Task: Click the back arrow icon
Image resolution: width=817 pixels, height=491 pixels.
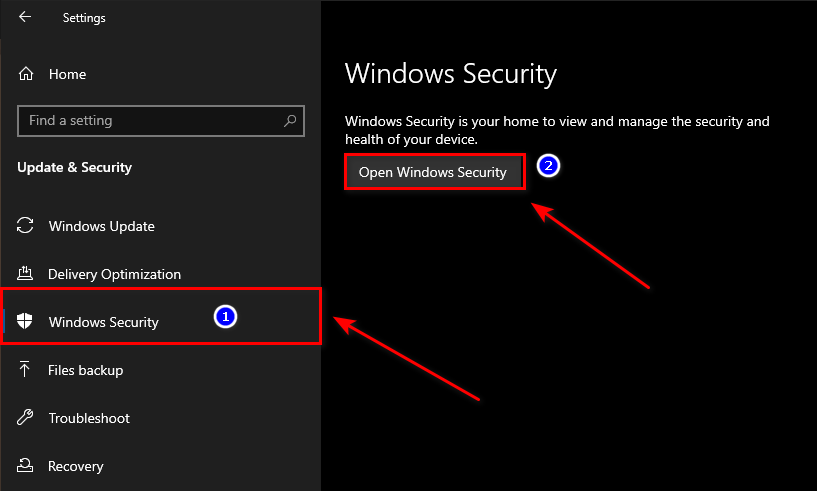Action: click(25, 17)
